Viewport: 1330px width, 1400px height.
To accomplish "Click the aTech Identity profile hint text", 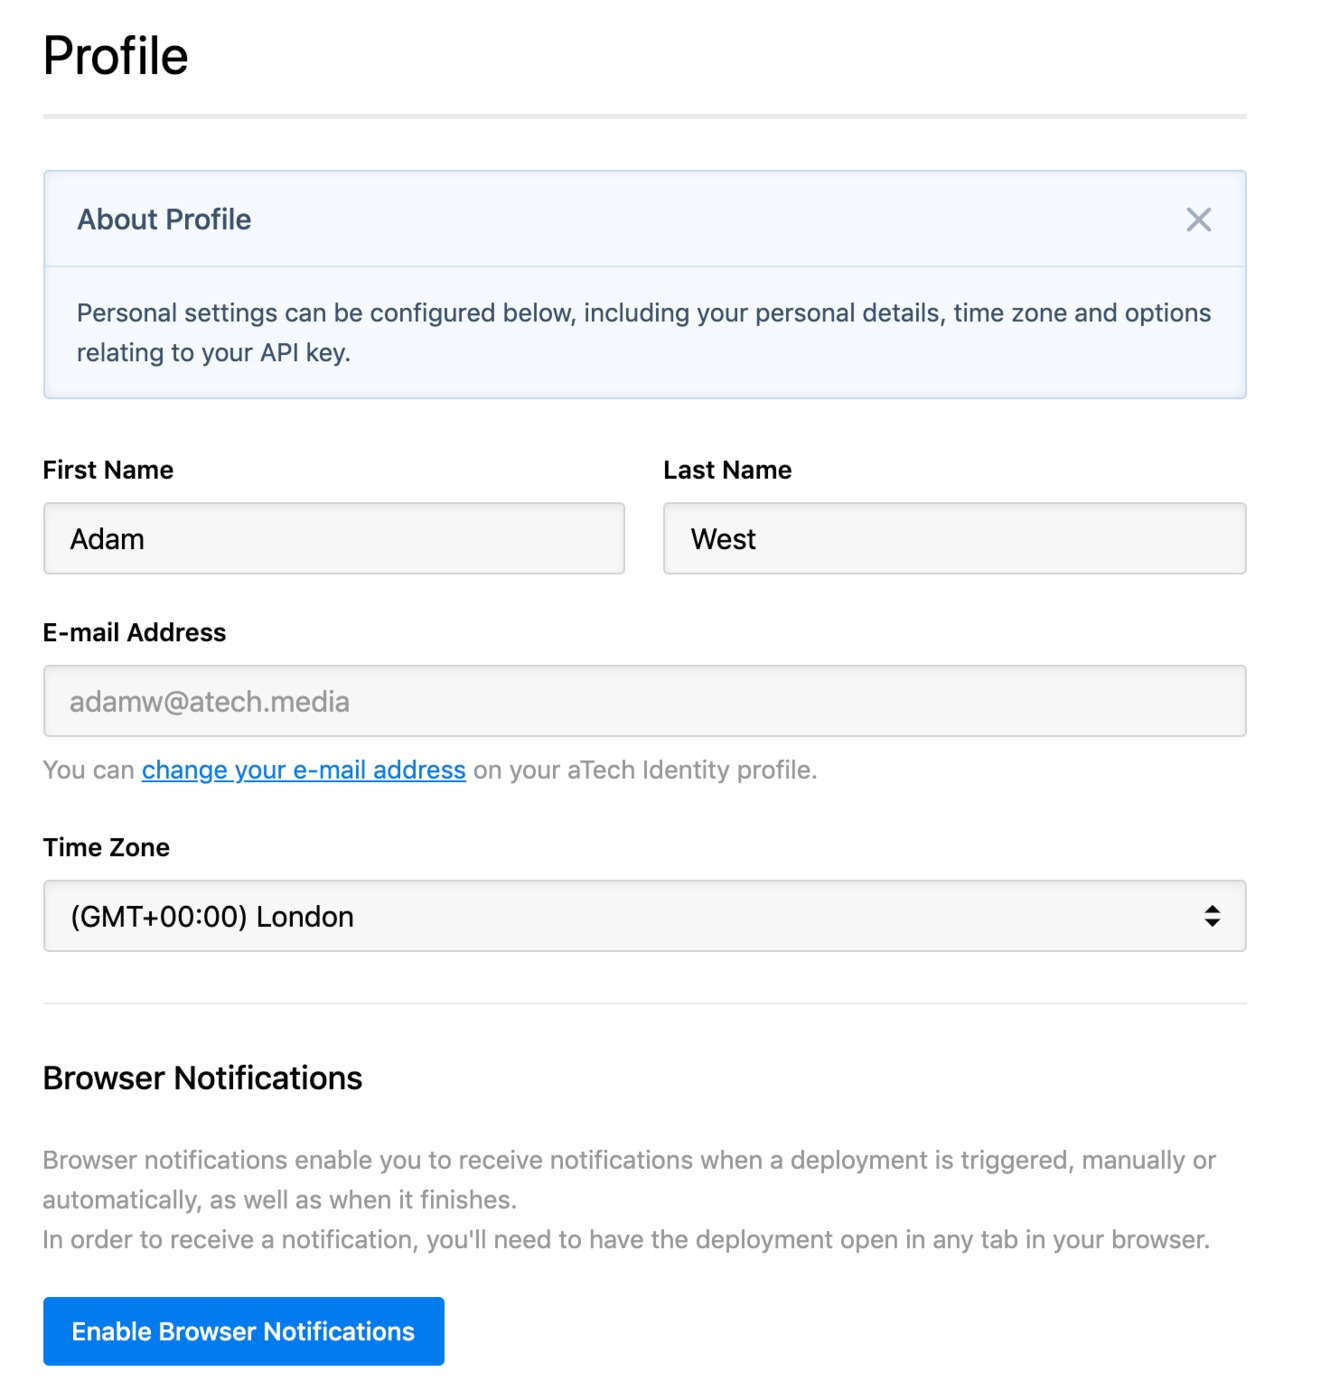I will (430, 770).
